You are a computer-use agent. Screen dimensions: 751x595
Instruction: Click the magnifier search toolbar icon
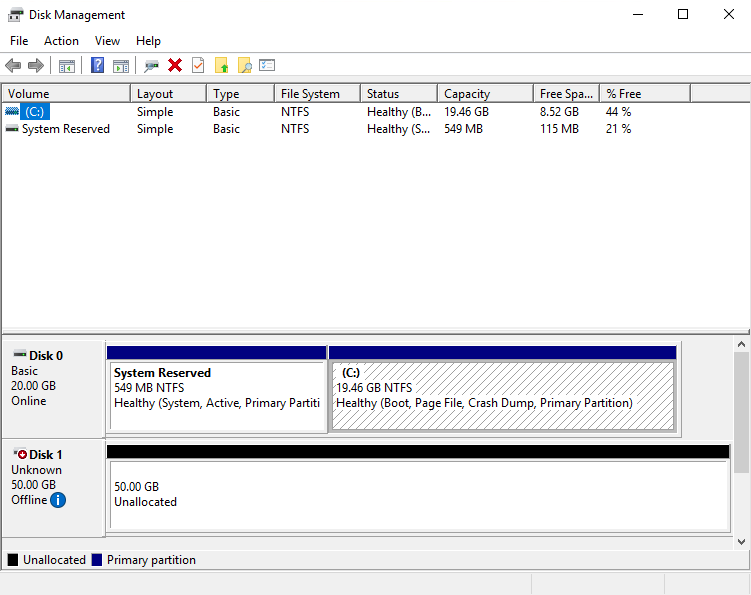(244, 65)
